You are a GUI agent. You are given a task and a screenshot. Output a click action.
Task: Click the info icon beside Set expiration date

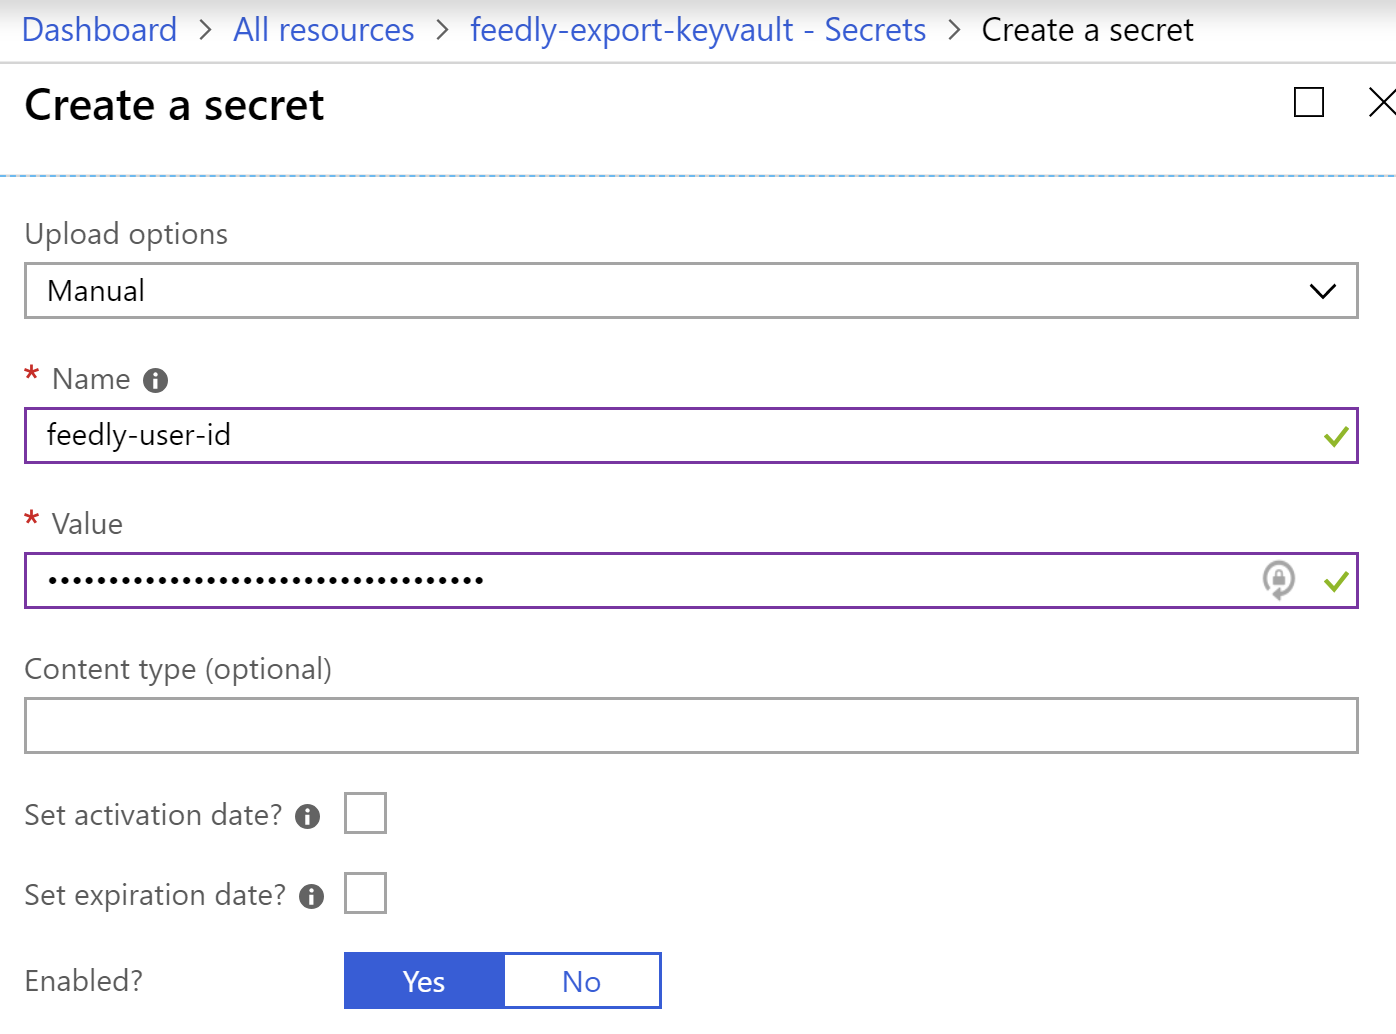(310, 896)
